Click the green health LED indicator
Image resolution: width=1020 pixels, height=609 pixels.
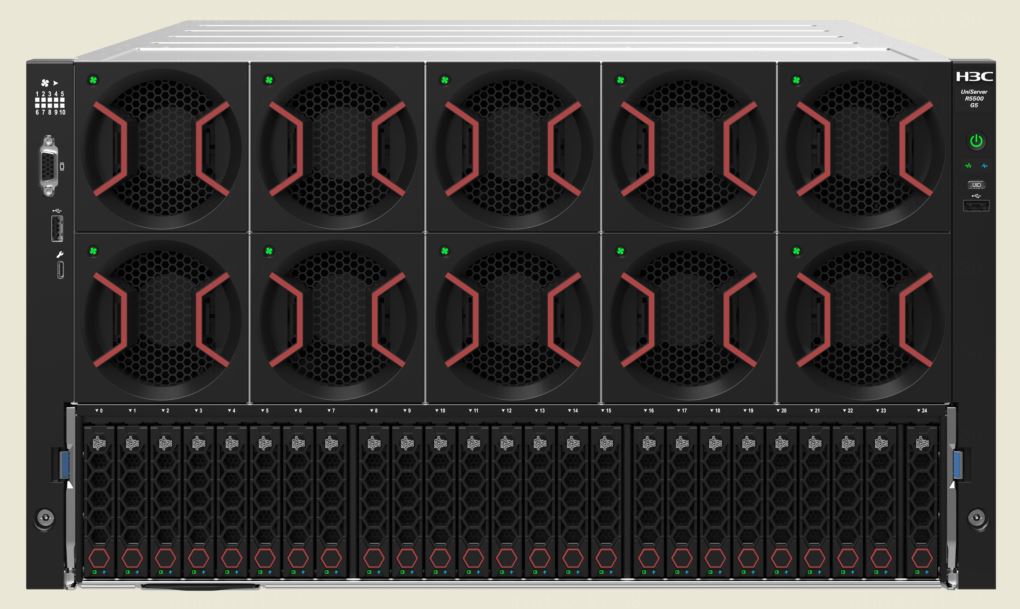tap(968, 166)
